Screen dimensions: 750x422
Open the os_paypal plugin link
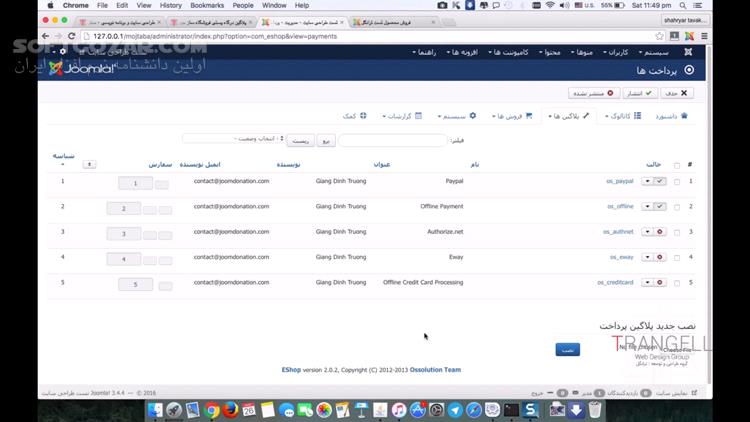[x=619, y=181]
